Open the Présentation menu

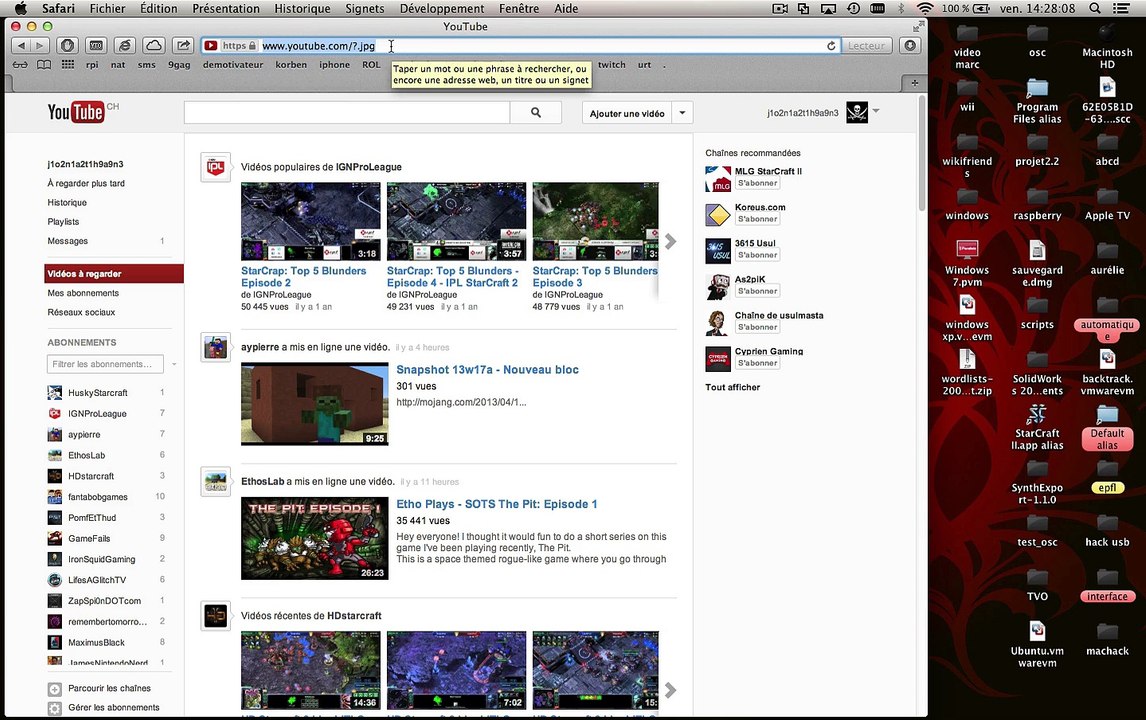pyautogui.click(x=226, y=8)
